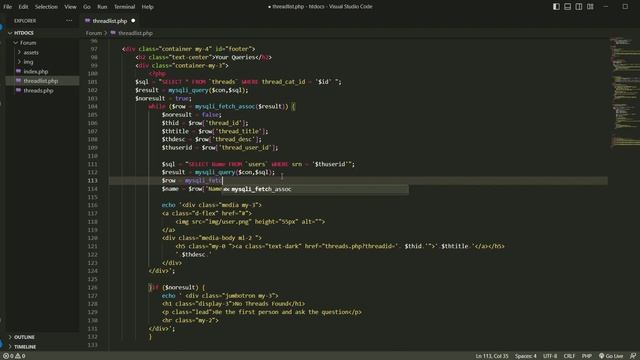This screenshot has width=640, height=360.
Task: Open index.php from Explorer
Action: [x=36, y=71]
